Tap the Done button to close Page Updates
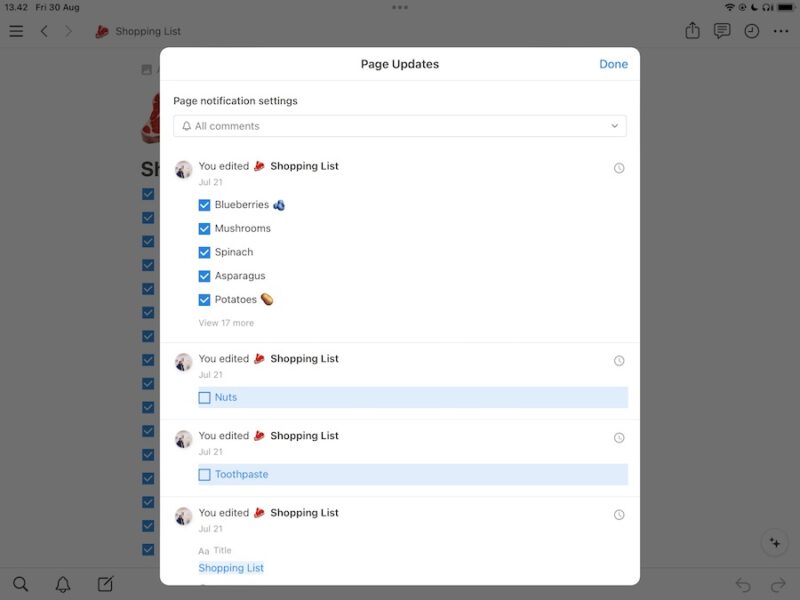Screen dimensions: 800x600 (x=613, y=64)
